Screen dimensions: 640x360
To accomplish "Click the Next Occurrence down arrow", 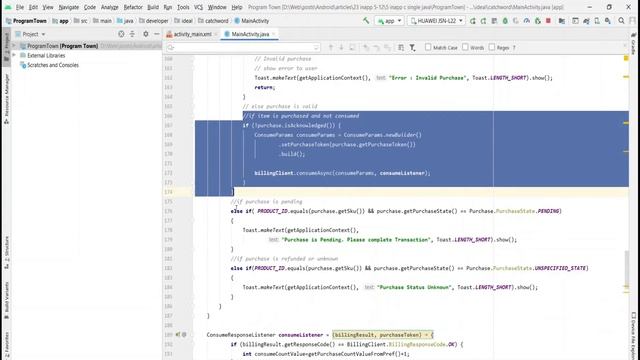I will pyautogui.click(x=341, y=48).
